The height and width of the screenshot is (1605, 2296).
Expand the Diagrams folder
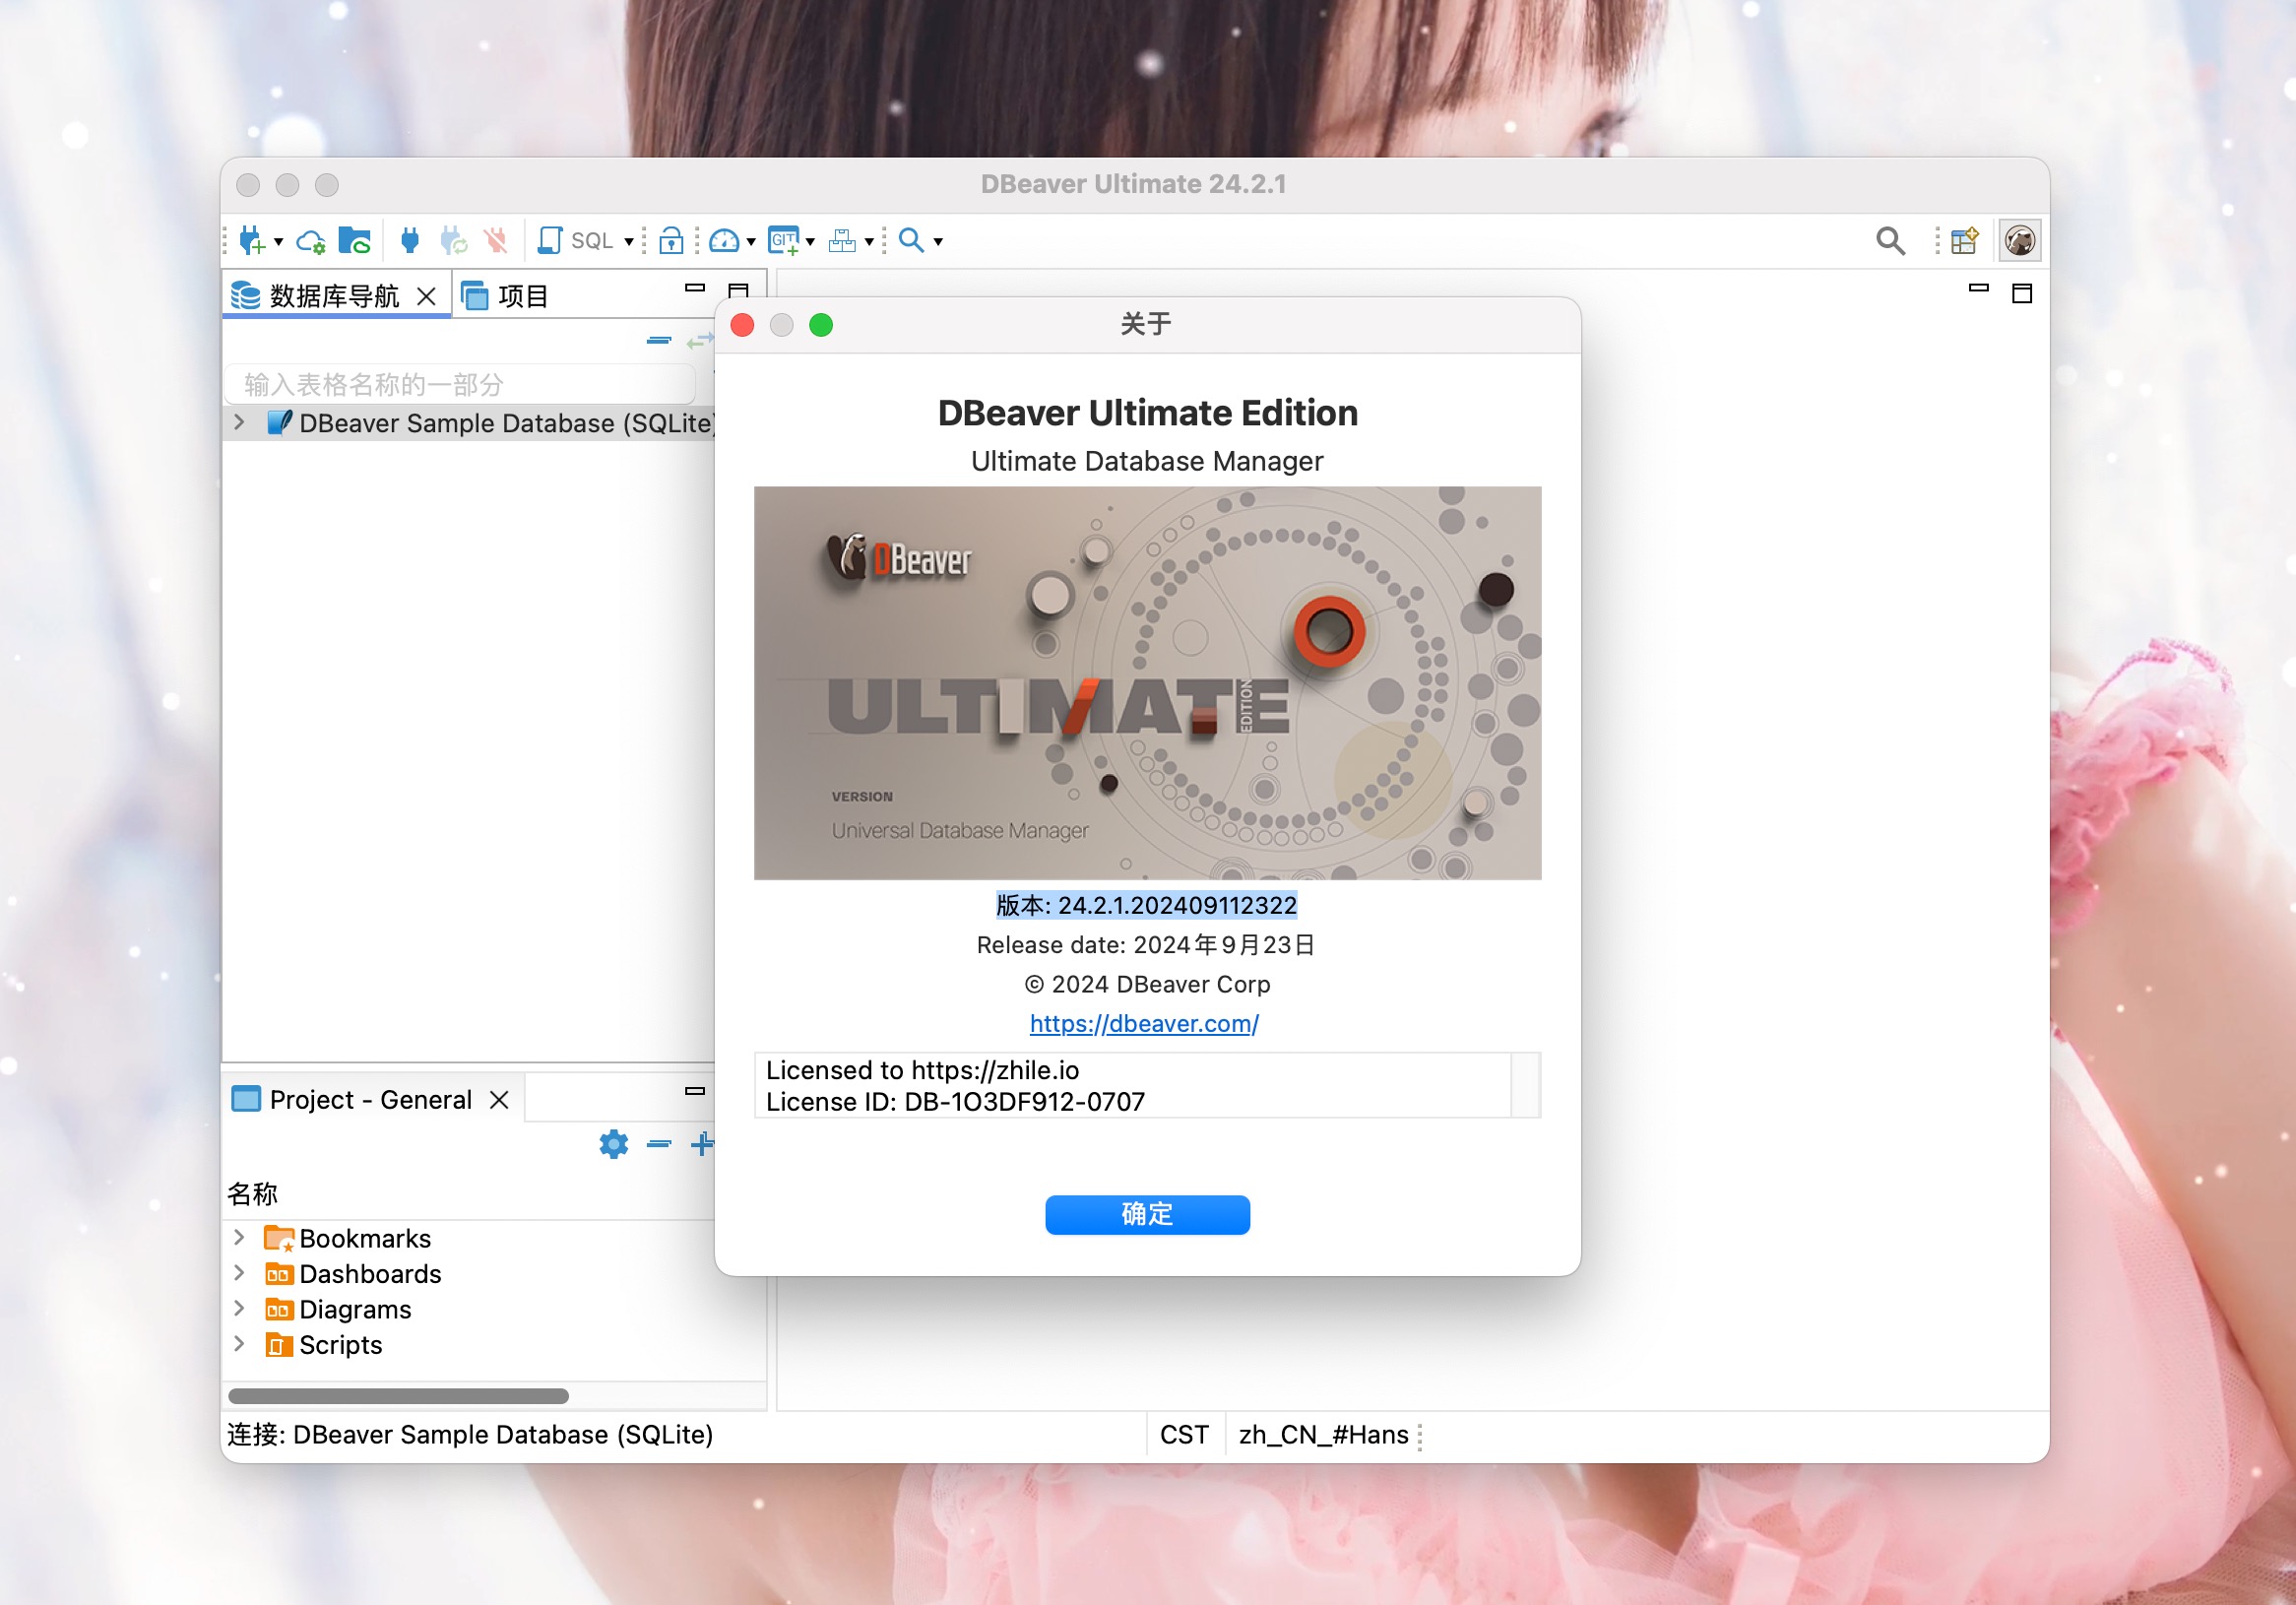click(239, 1308)
